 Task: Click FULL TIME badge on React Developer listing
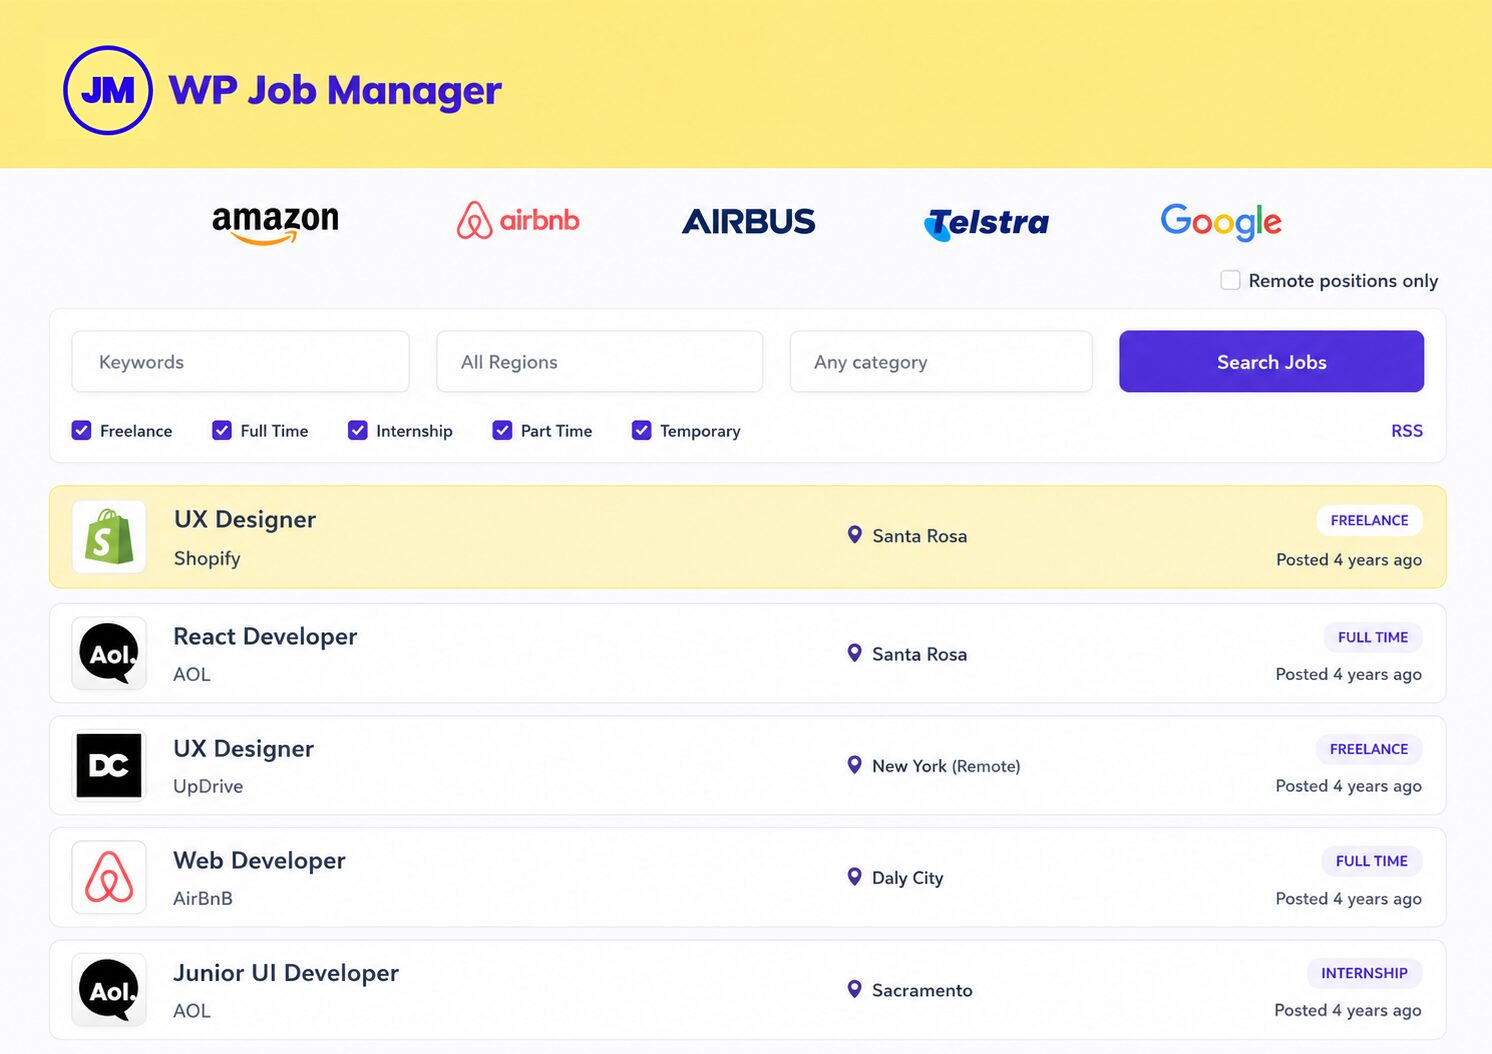point(1372,637)
